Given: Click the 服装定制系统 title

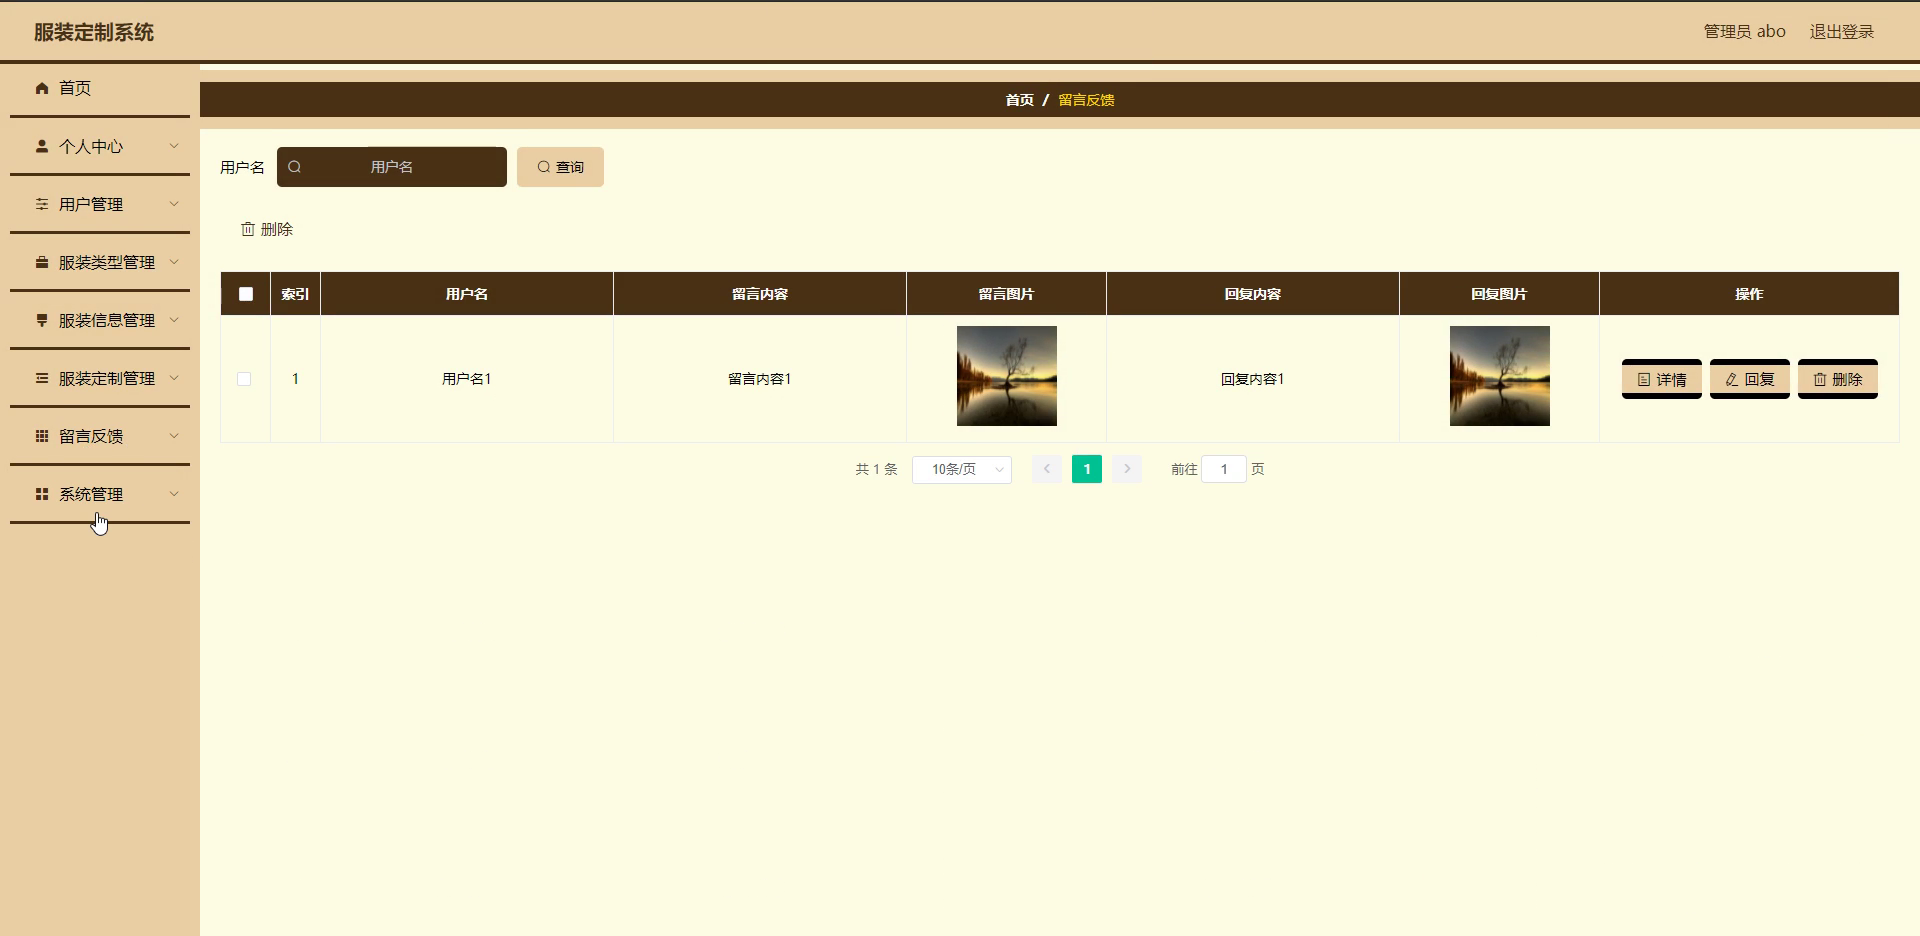Looking at the screenshot, I should pos(94,32).
